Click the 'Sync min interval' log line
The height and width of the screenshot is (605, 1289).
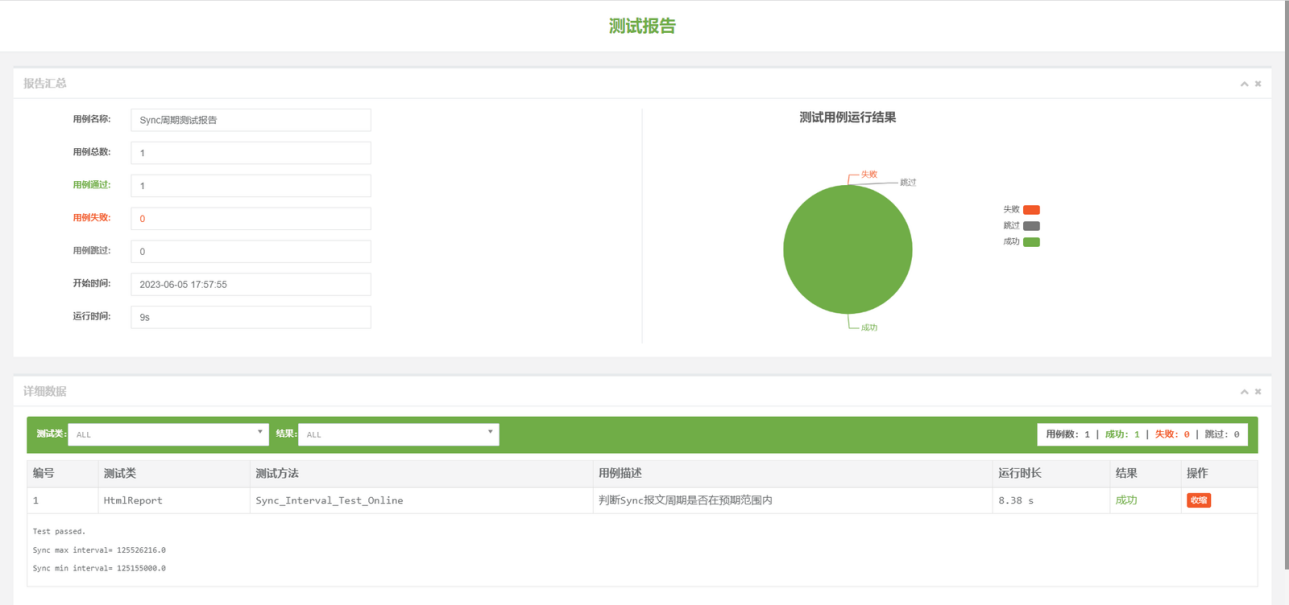[x=99, y=568]
